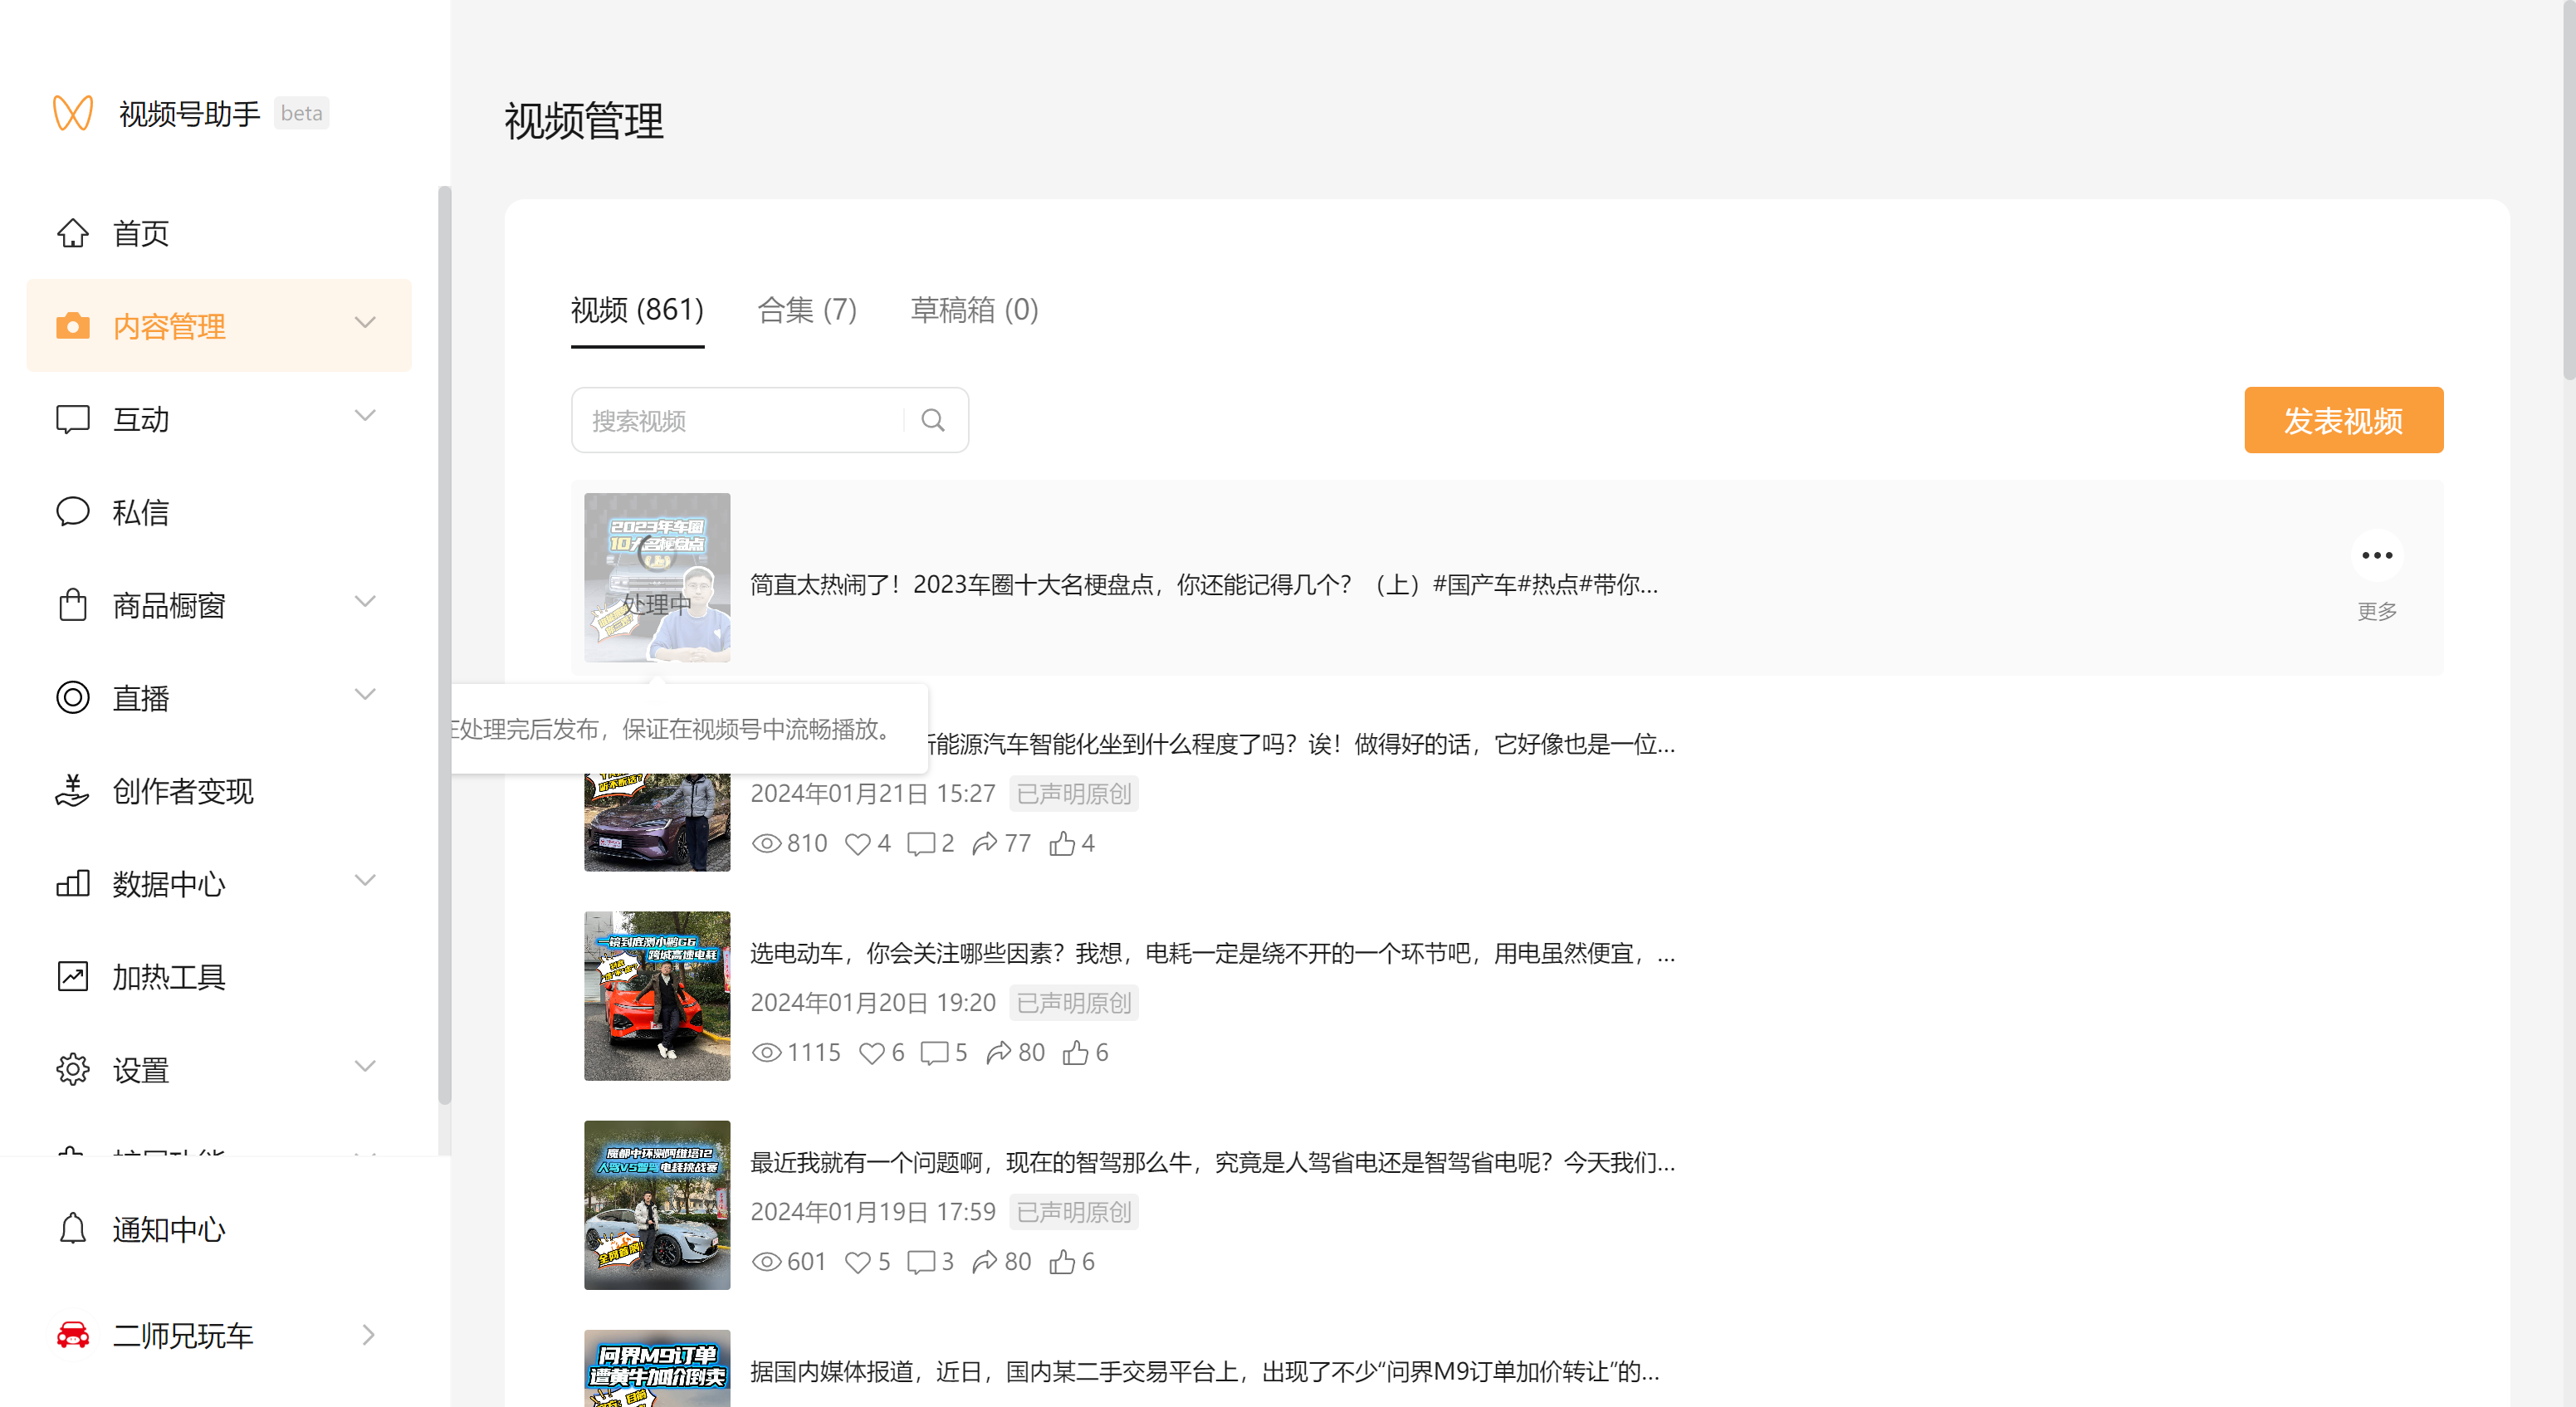Viewport: 2576px width, 1407px height.
Task: Click the 首页 home icon
Action: coord(72,233)
